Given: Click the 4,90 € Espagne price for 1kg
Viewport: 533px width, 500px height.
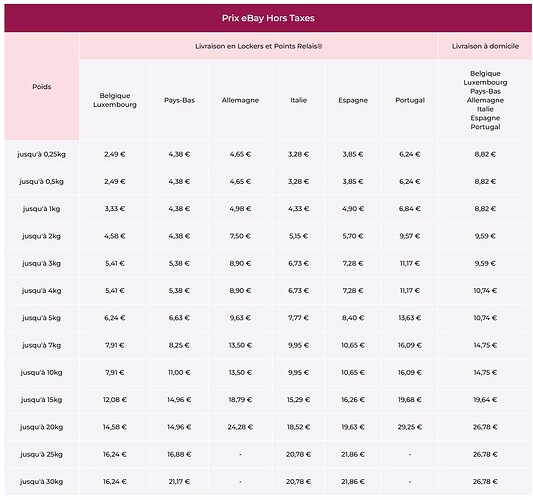Looking at the screenshot, I should (353, 209).
